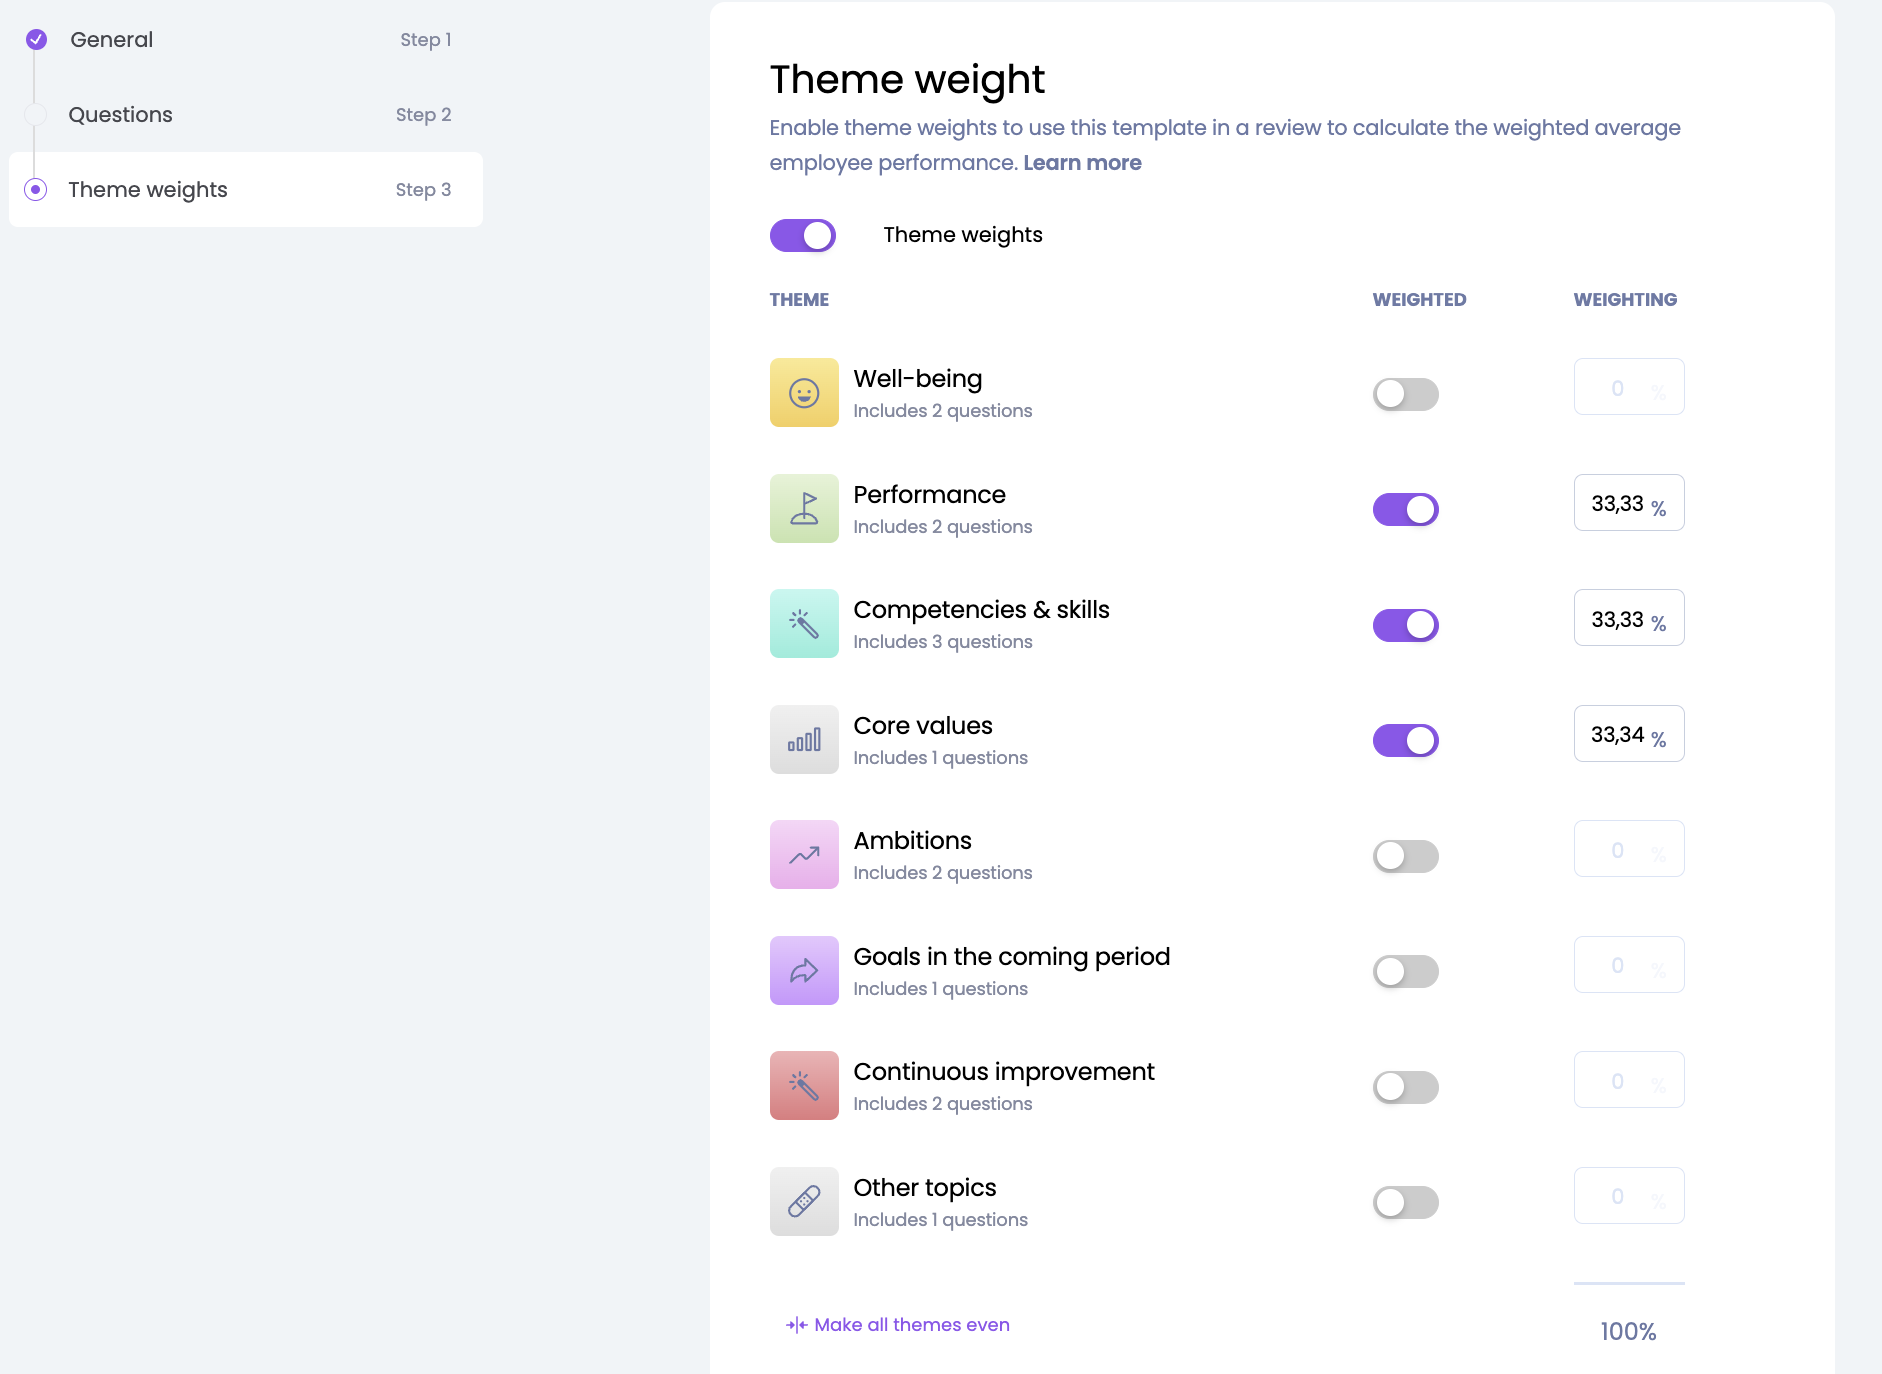Disable the main Theme weights switch
The image size is (1882, 1374).
[x=803, y=236]
